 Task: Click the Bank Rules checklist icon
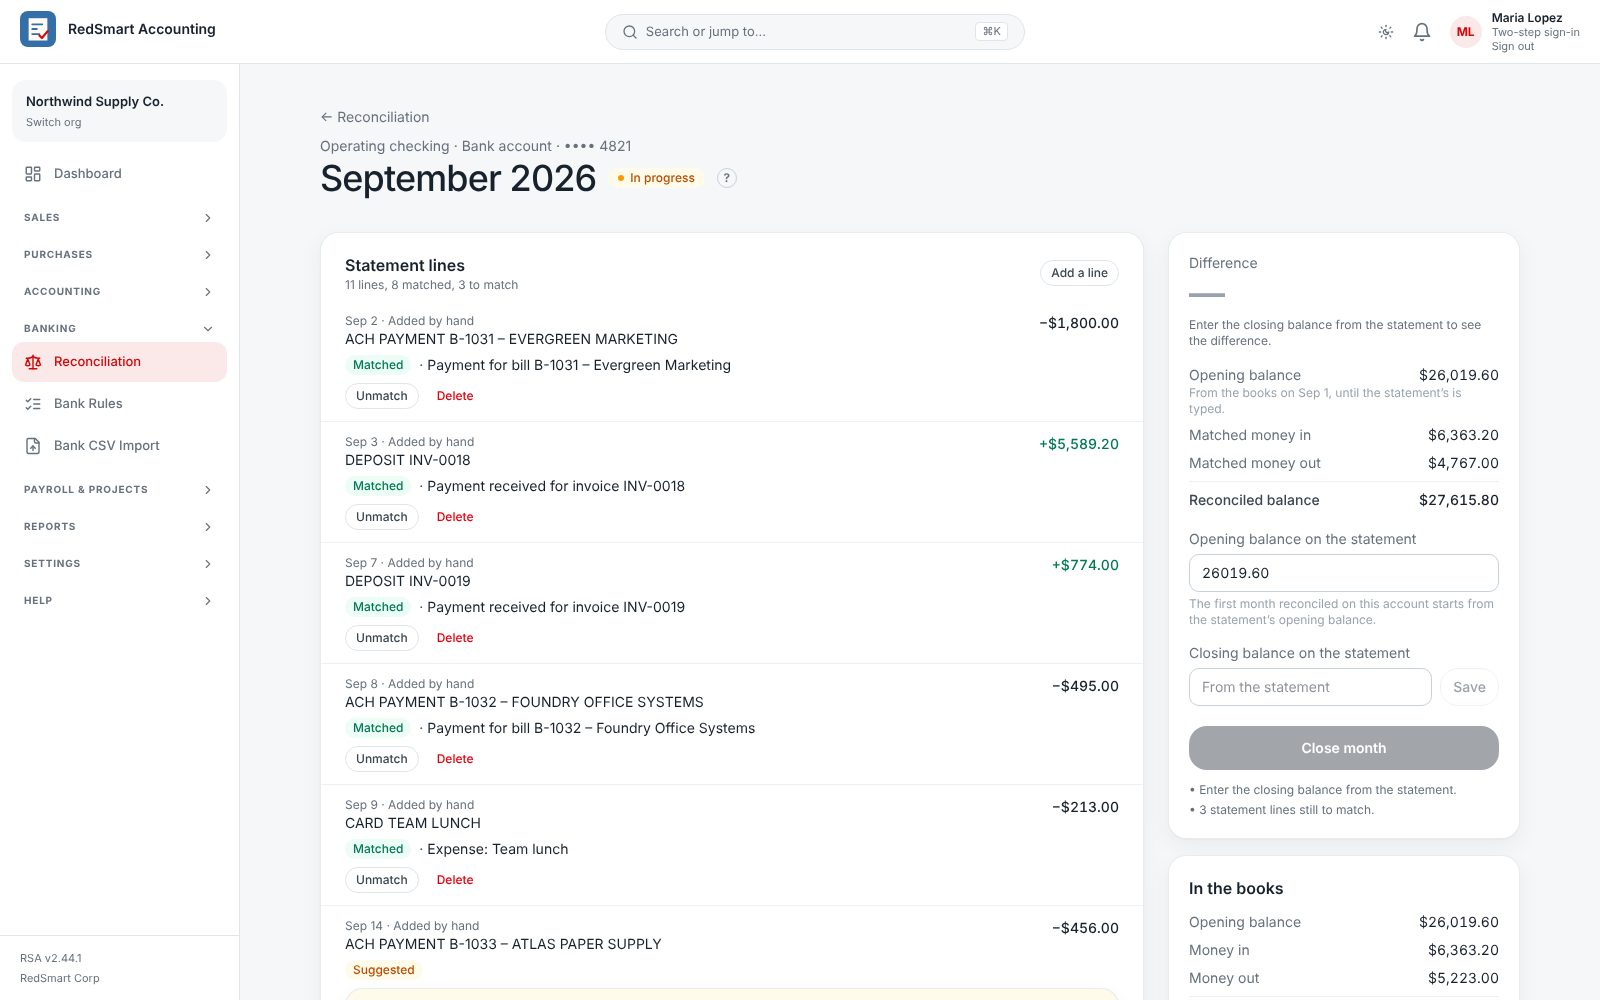tap(33, 404)
